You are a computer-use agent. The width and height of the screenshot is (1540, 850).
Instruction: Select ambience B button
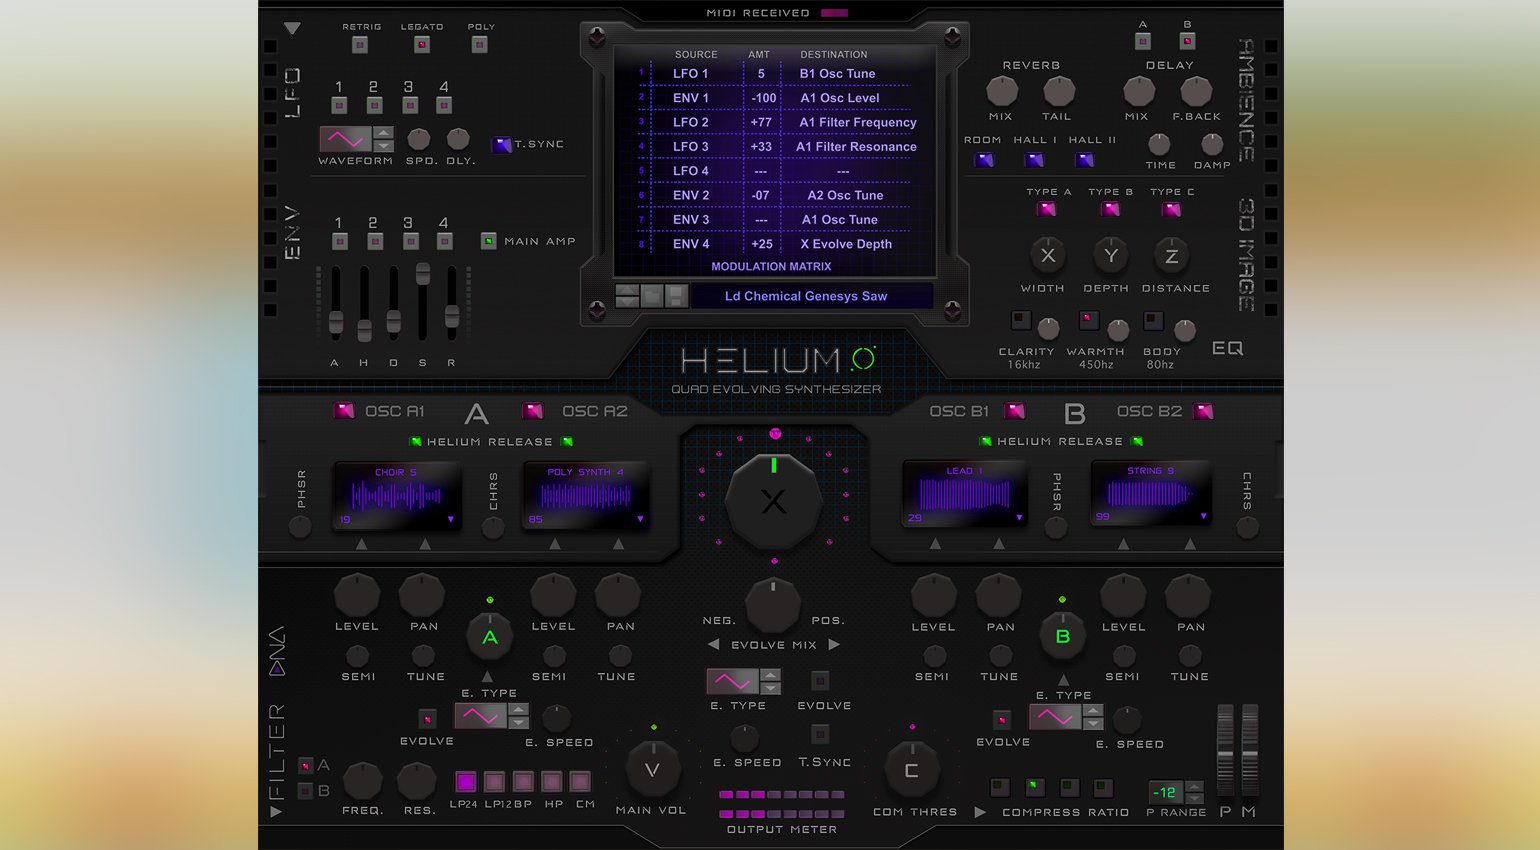1187,41
